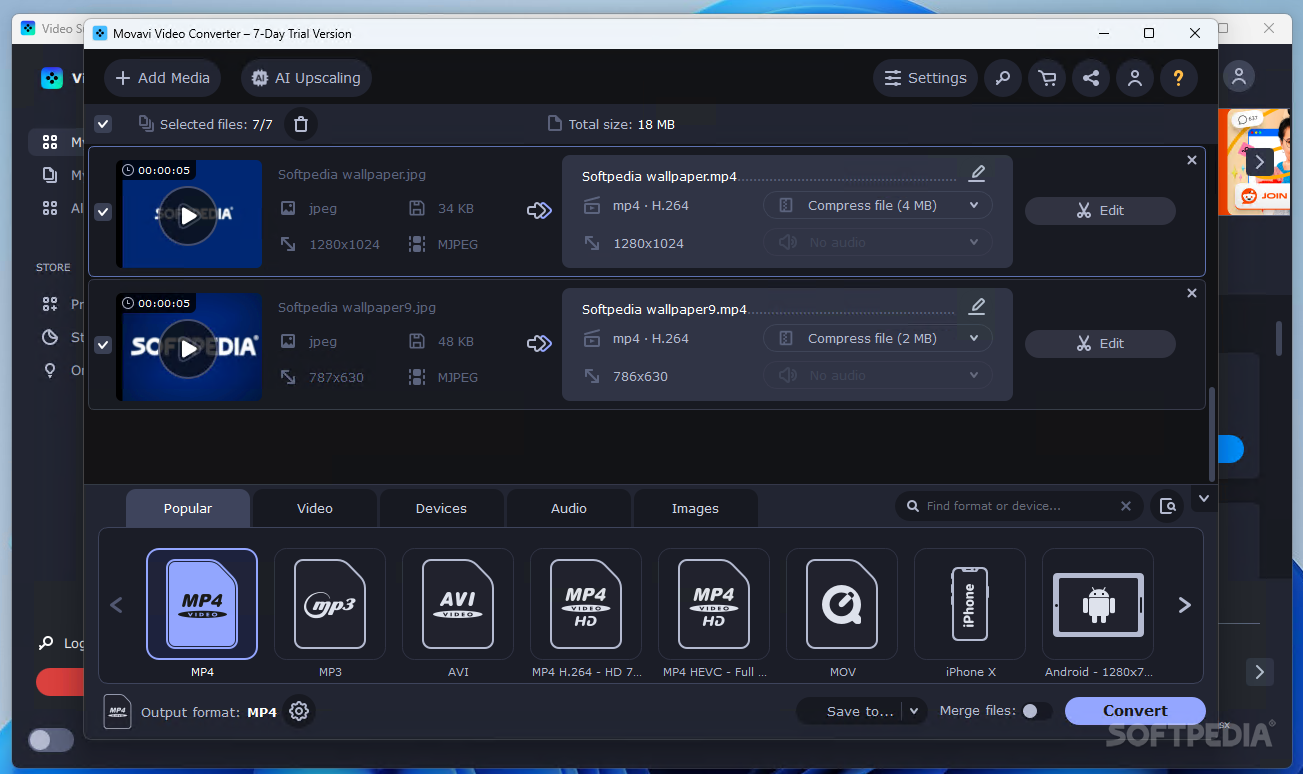Collapse the format panel with chevron
1303x774 pixels.
[1204, 498]
